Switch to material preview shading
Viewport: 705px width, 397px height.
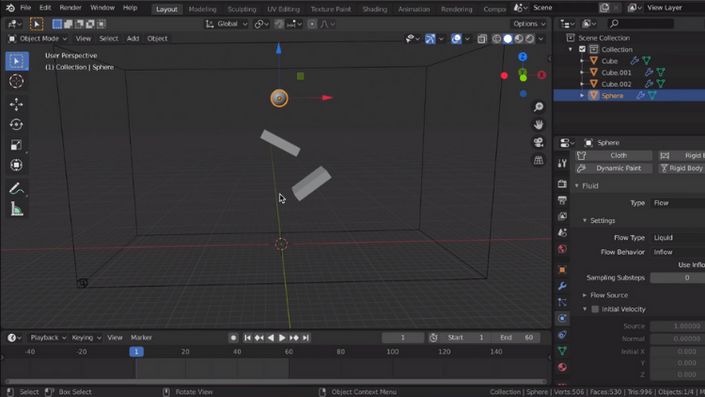(x=519, y=39)
